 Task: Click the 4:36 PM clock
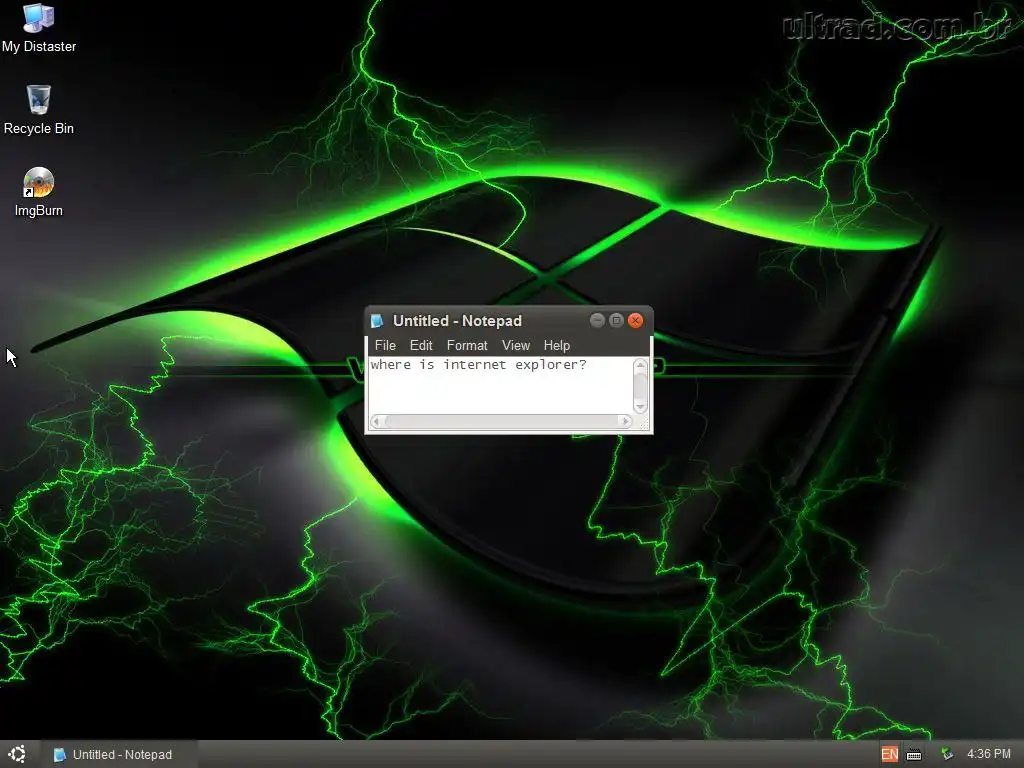(989, 754)
